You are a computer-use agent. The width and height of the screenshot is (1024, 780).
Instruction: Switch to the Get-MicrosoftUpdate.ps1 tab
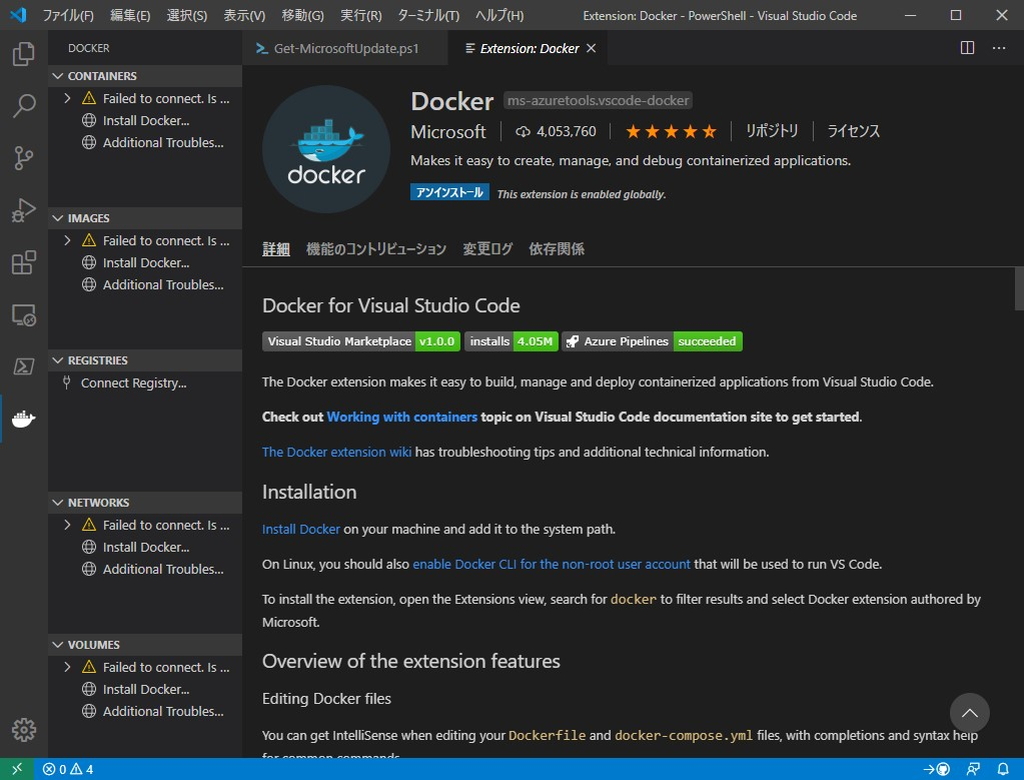pyautogui.click(x=345, y=47)
